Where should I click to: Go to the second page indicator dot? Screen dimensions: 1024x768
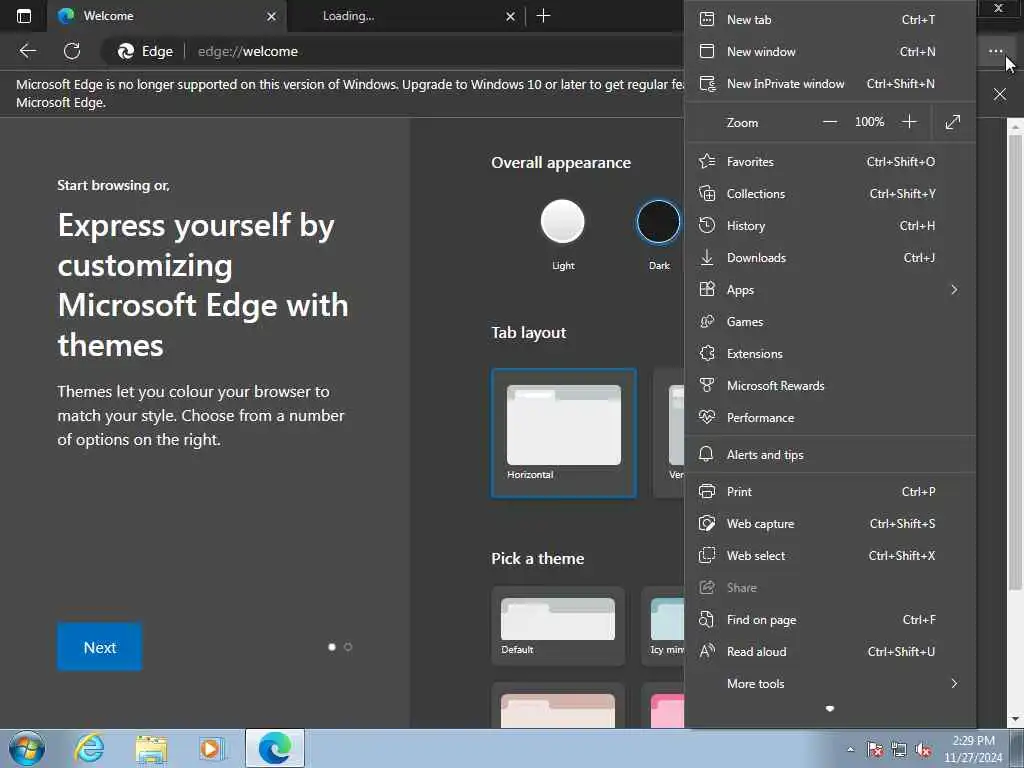(x=348, y=647)
